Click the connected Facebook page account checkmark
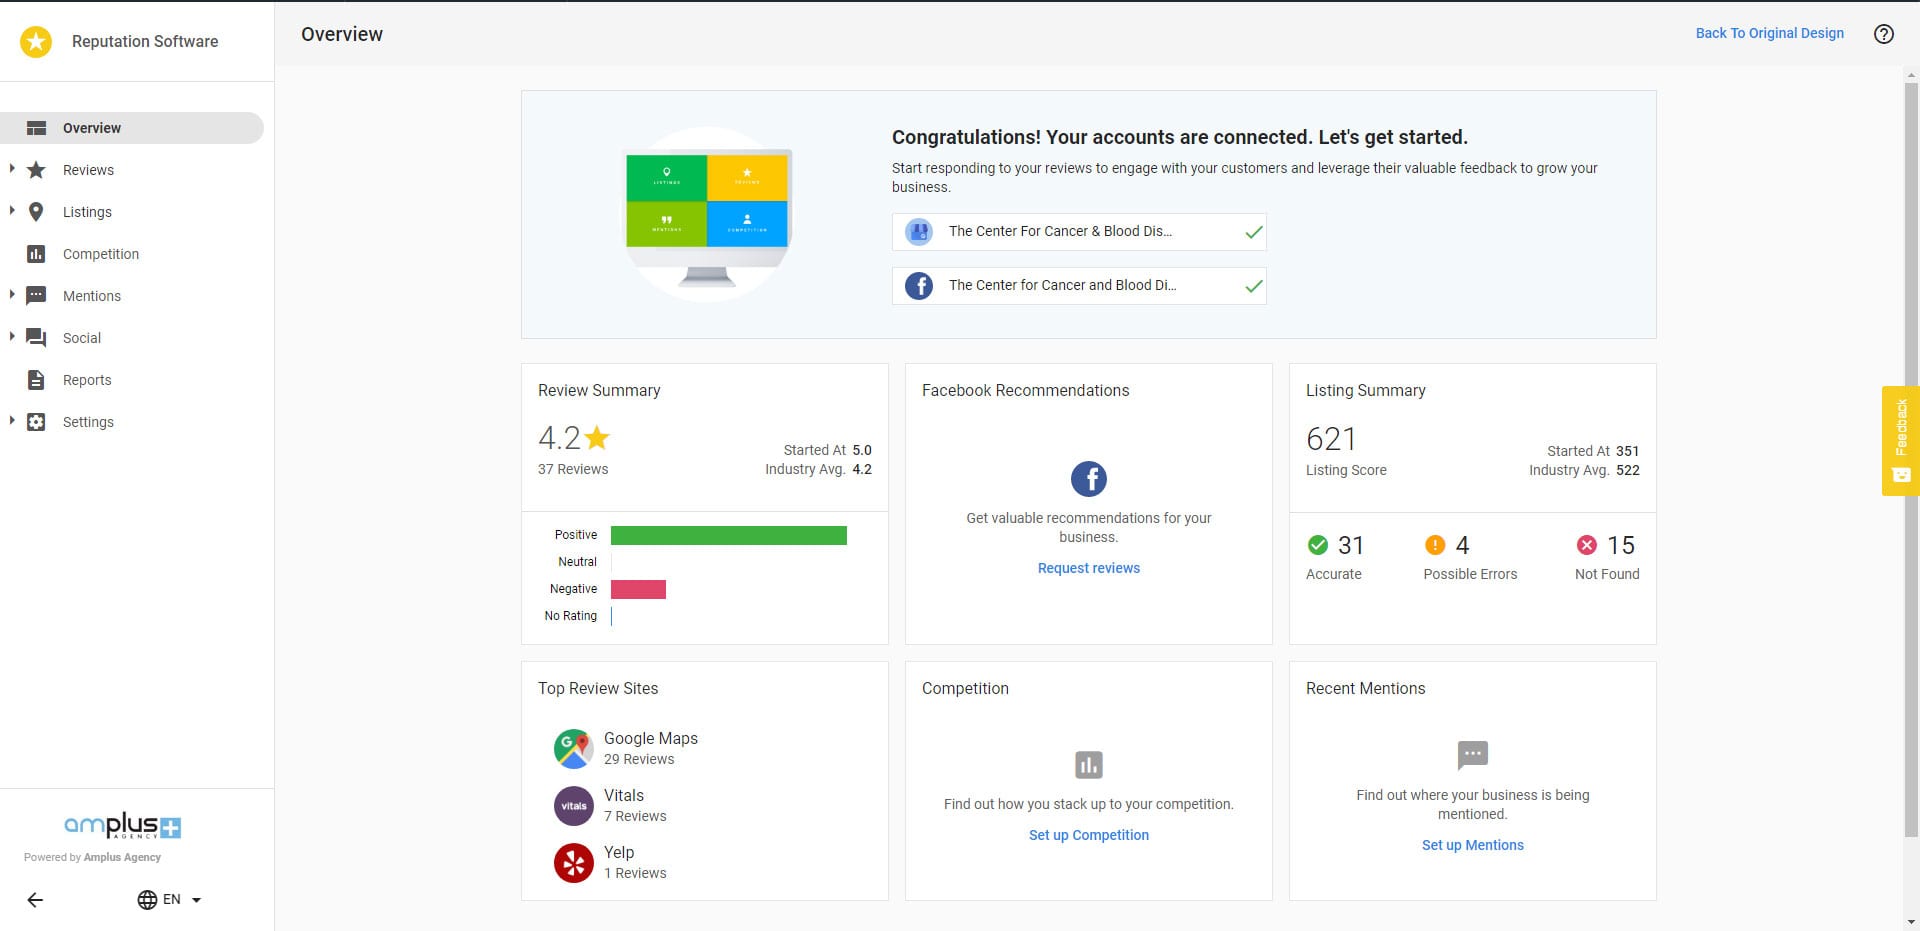 coord(1253,286)
